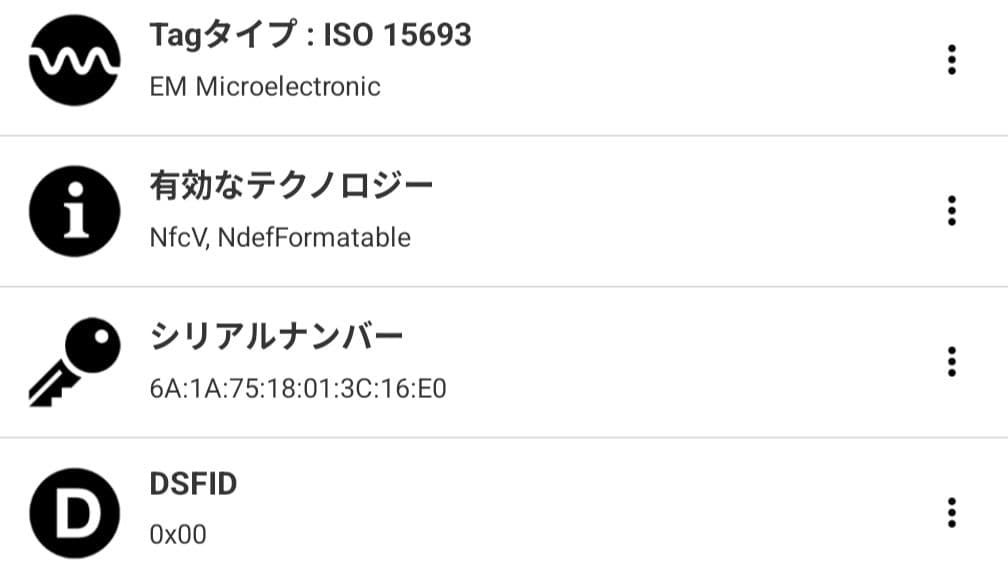Open the three-dot menu for DSFID
The image size is (1008, 567).
point(951,513)
